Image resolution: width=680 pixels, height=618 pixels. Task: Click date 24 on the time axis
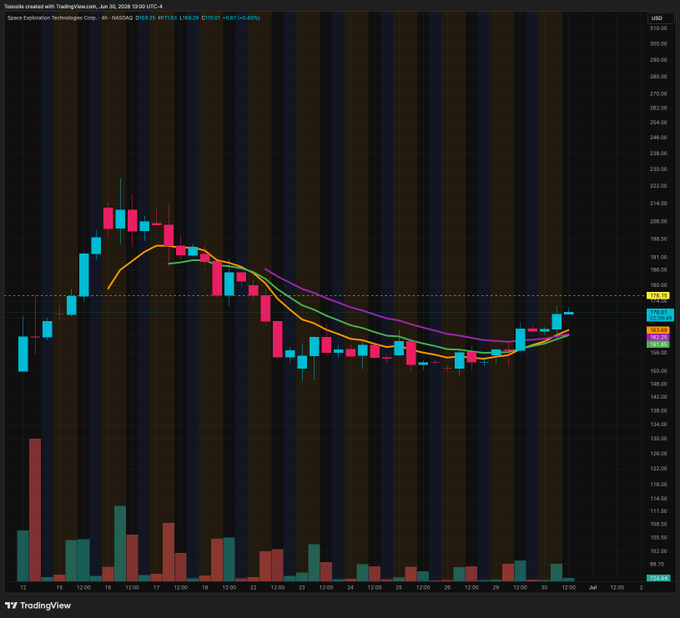[350, 588]
